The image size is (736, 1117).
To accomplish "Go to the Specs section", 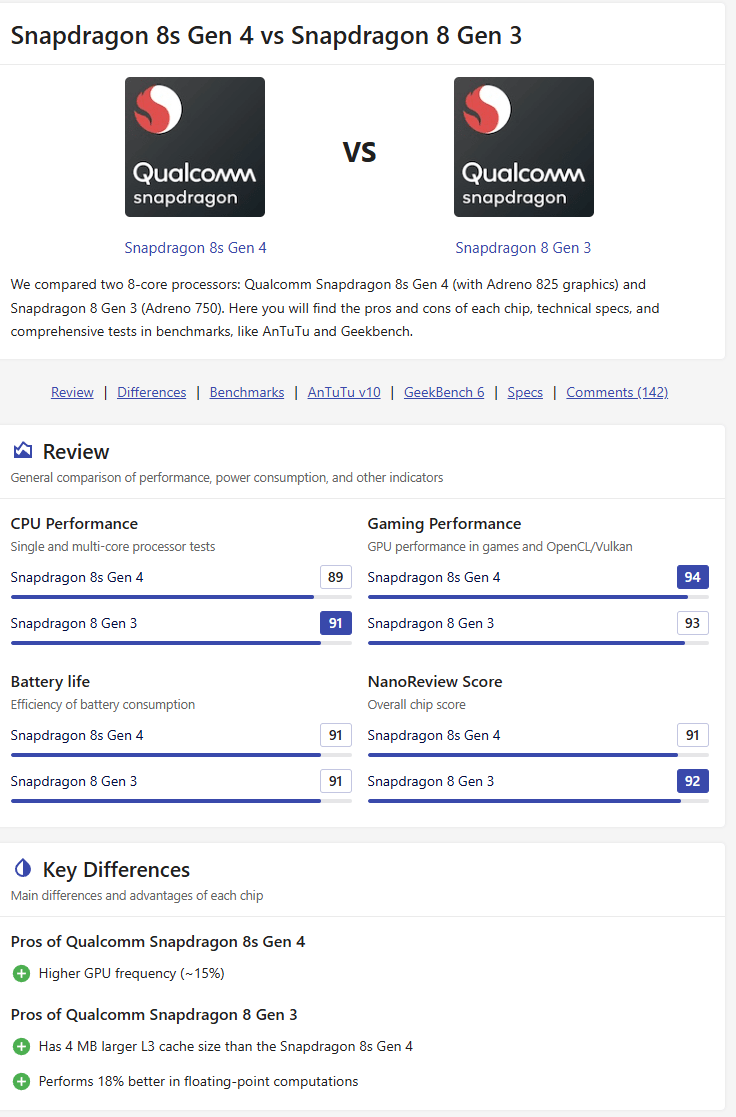I will coord(525,392).
